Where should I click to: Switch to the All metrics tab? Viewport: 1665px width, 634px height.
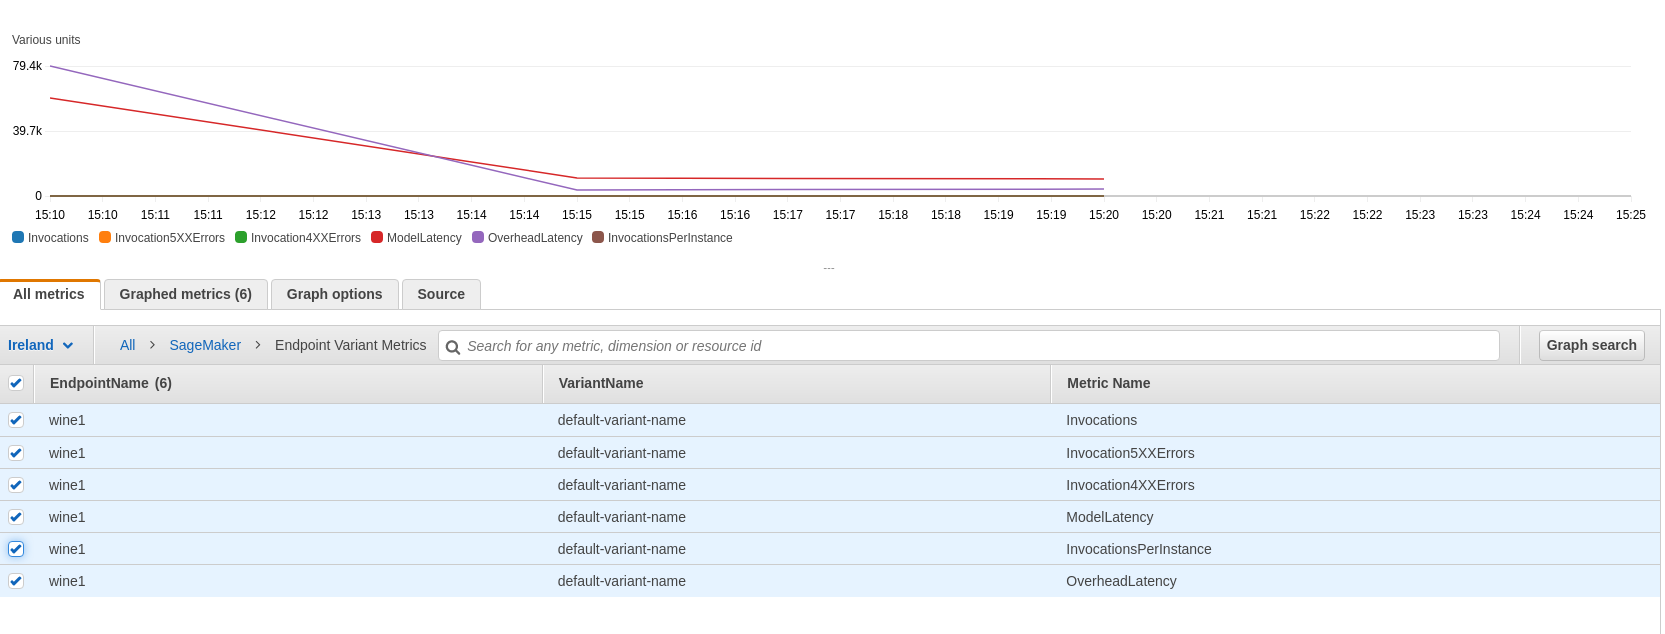[49, 294]
